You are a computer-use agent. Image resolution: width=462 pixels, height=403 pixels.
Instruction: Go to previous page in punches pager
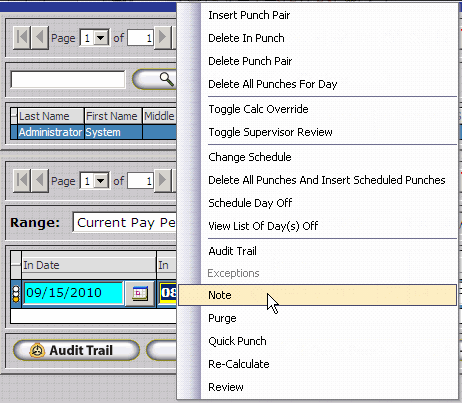point(40,181)
